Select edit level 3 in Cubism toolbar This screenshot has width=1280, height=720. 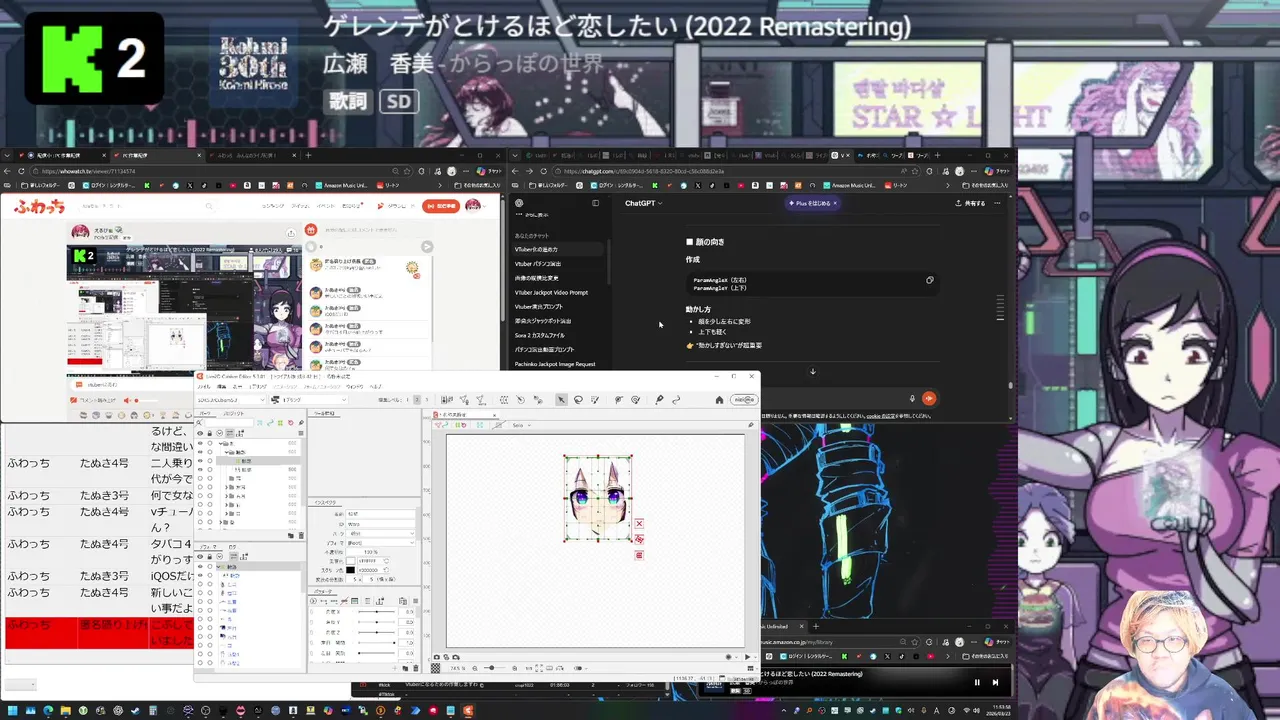point(426,400)
